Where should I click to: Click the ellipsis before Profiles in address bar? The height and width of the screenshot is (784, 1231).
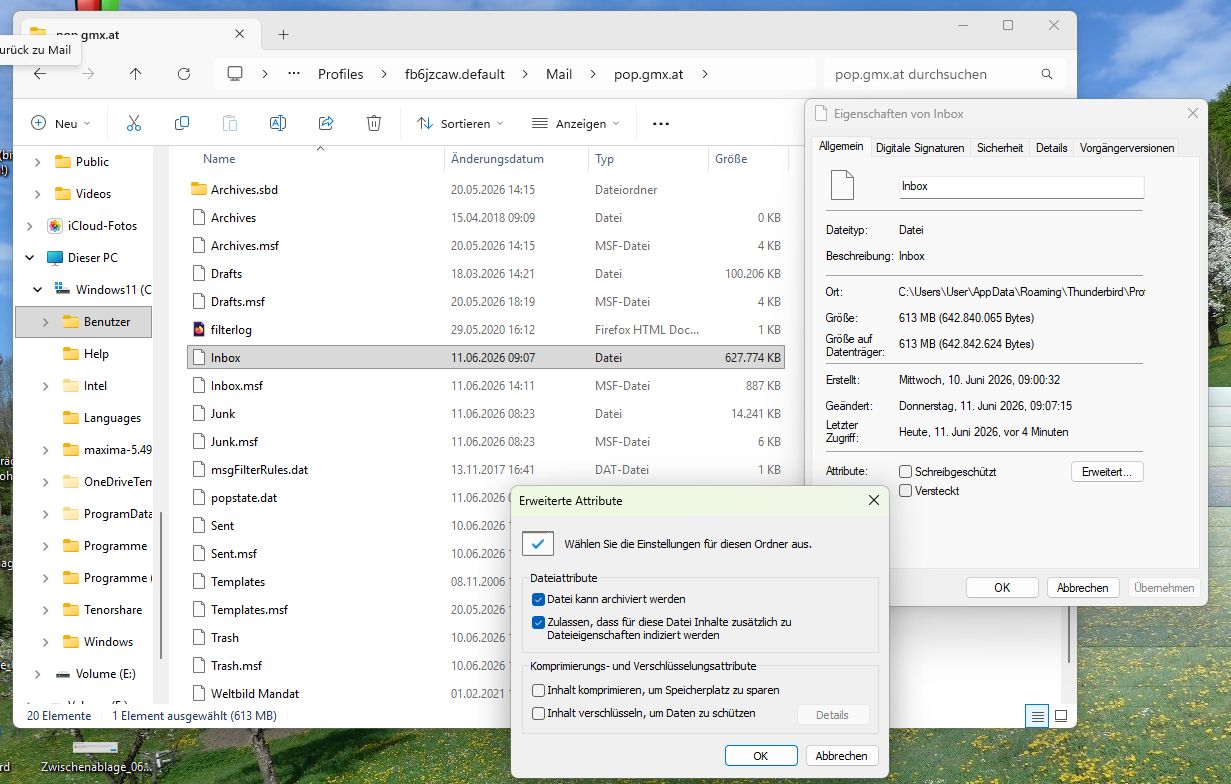pyautogui.click(x=294, y=74)
